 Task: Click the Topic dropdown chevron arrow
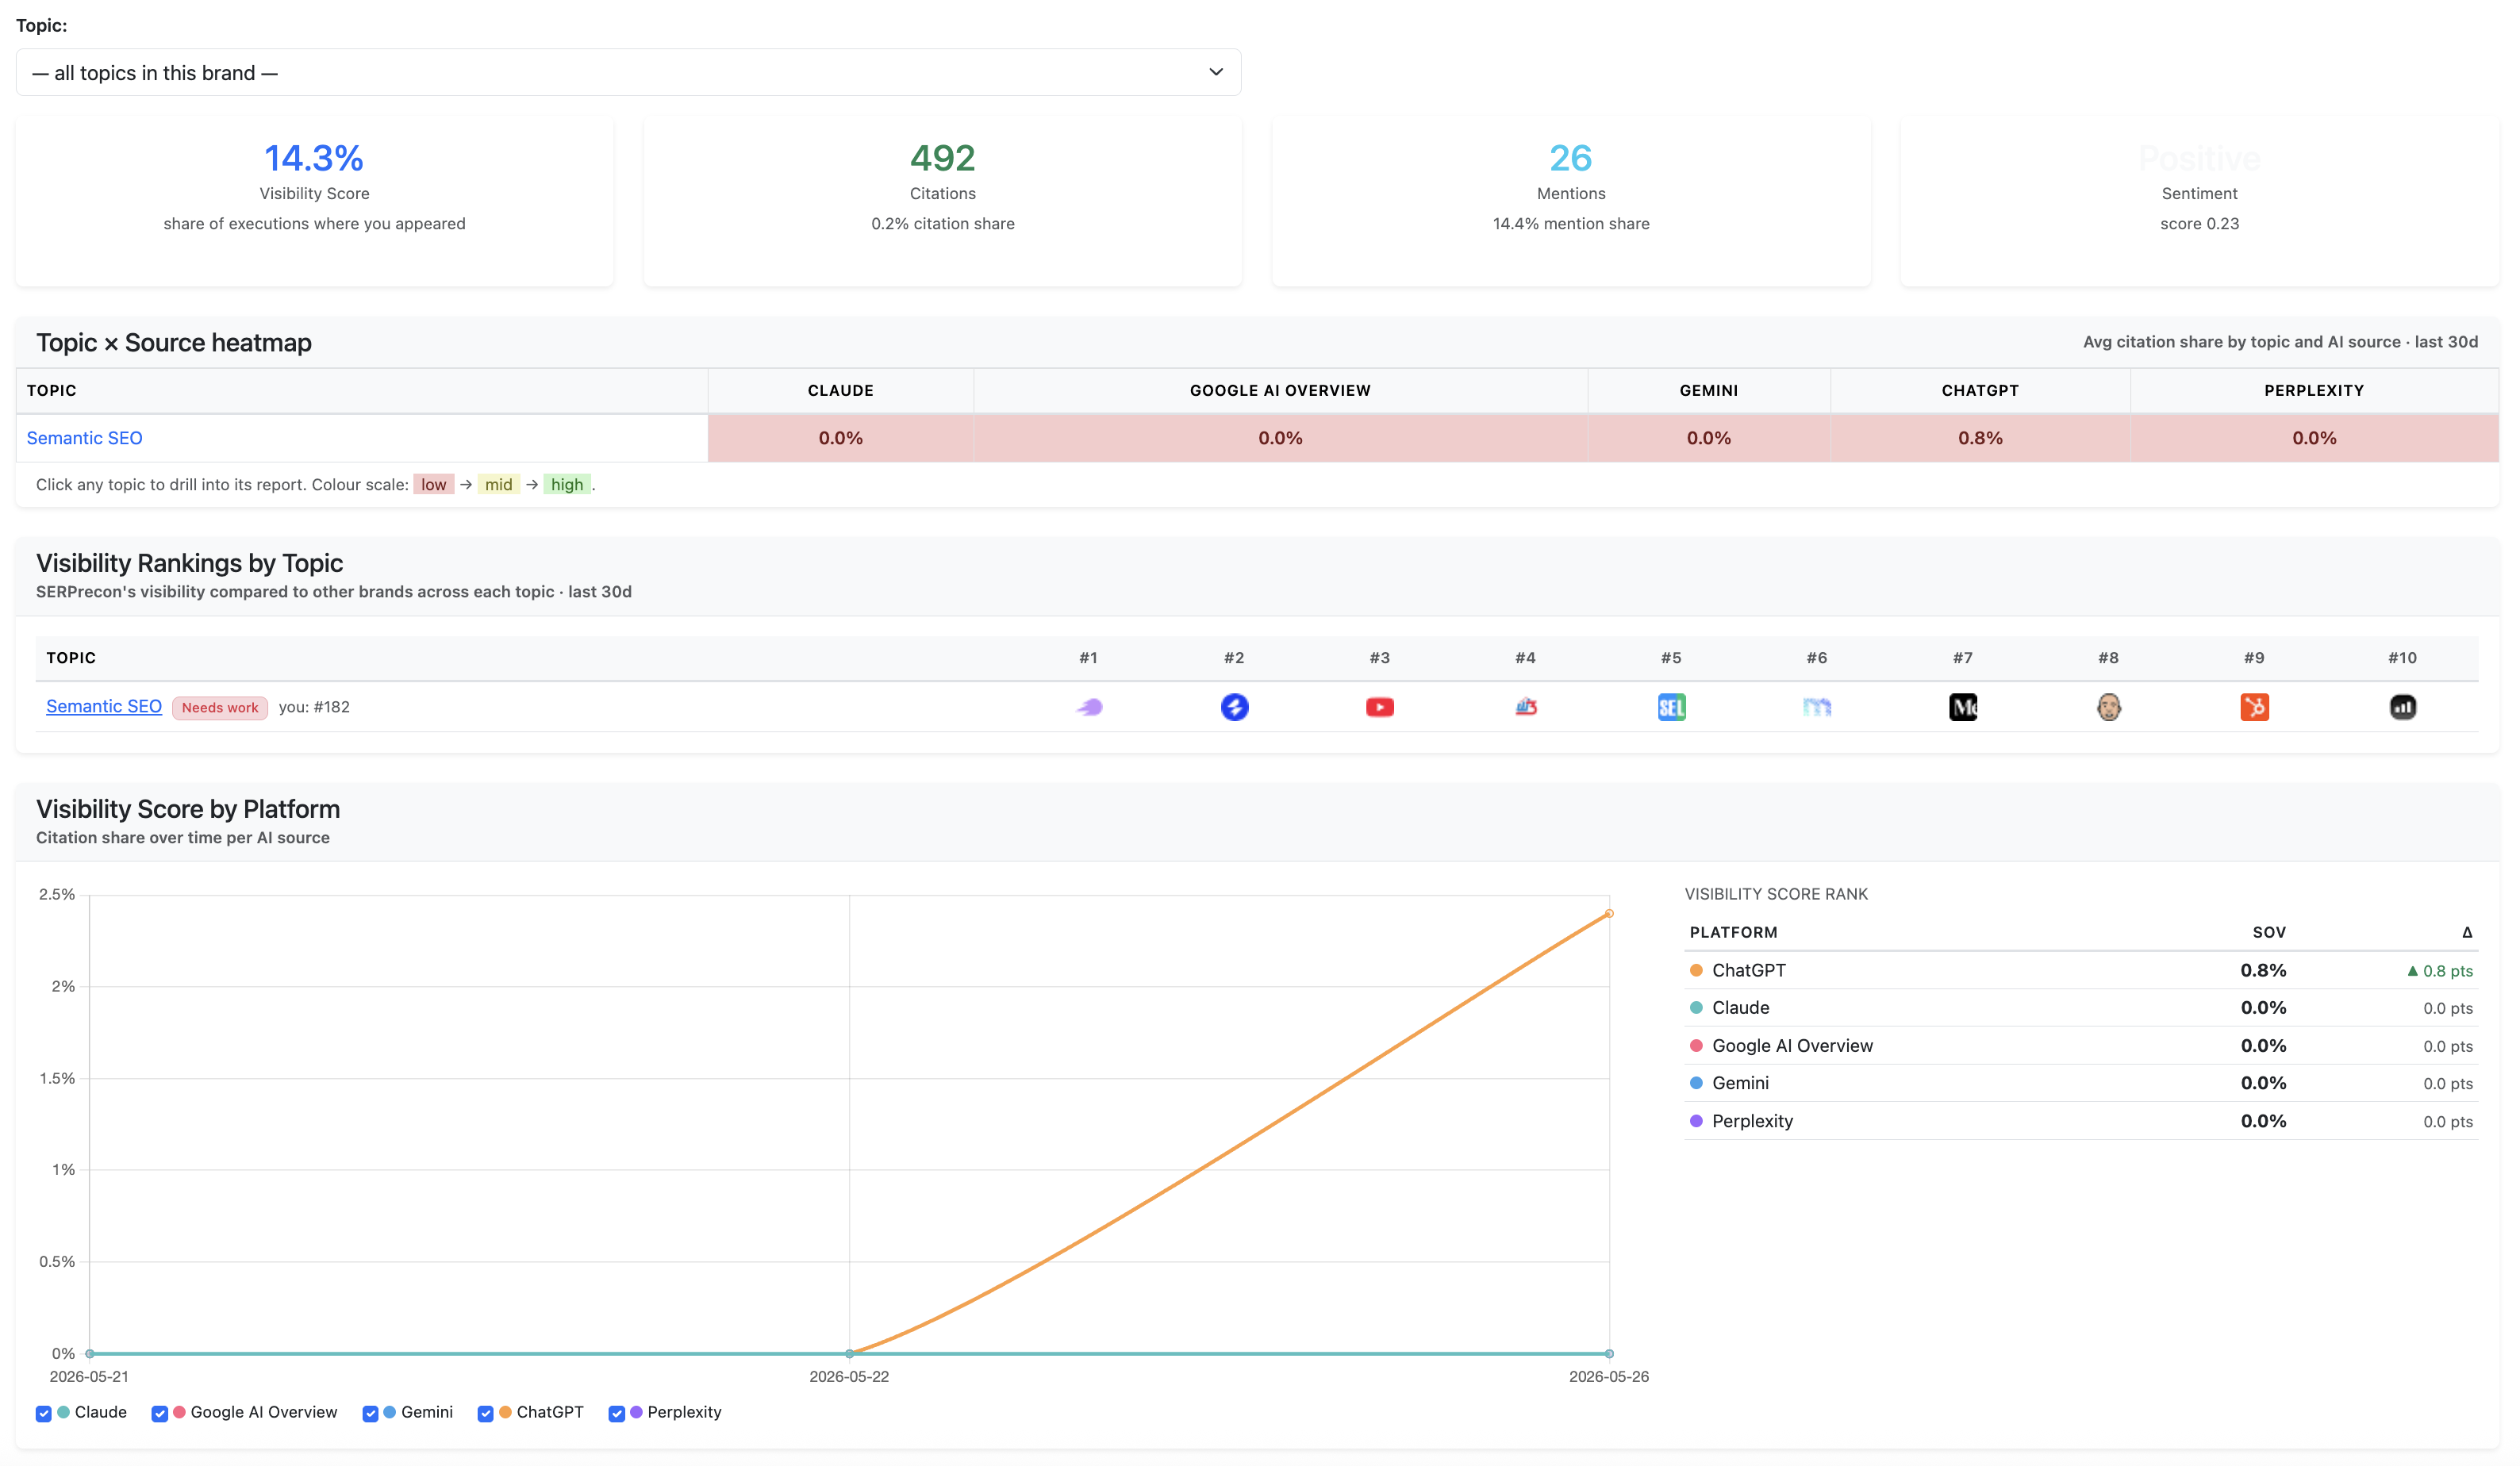[1215, 72]
